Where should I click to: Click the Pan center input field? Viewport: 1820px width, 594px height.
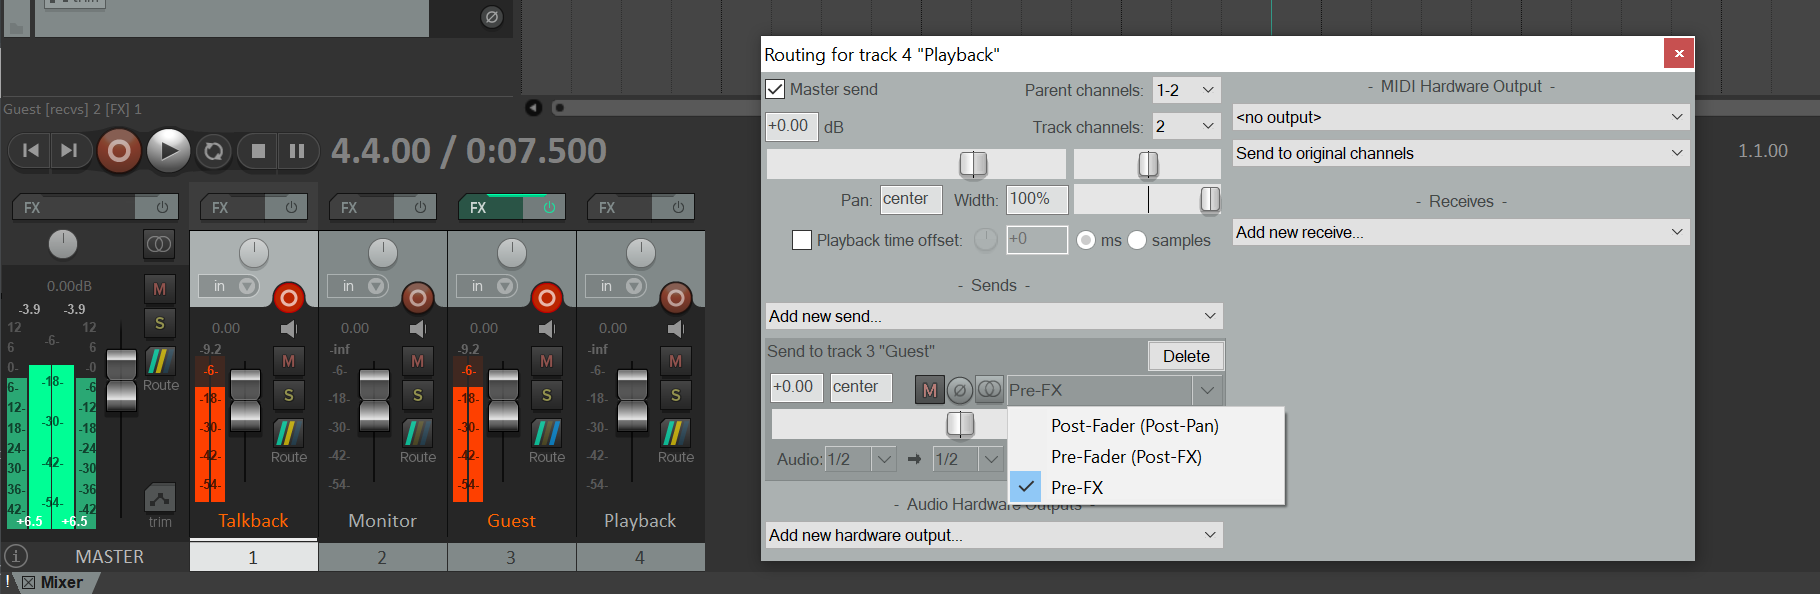pyautogui.click(x=910, y=199)
